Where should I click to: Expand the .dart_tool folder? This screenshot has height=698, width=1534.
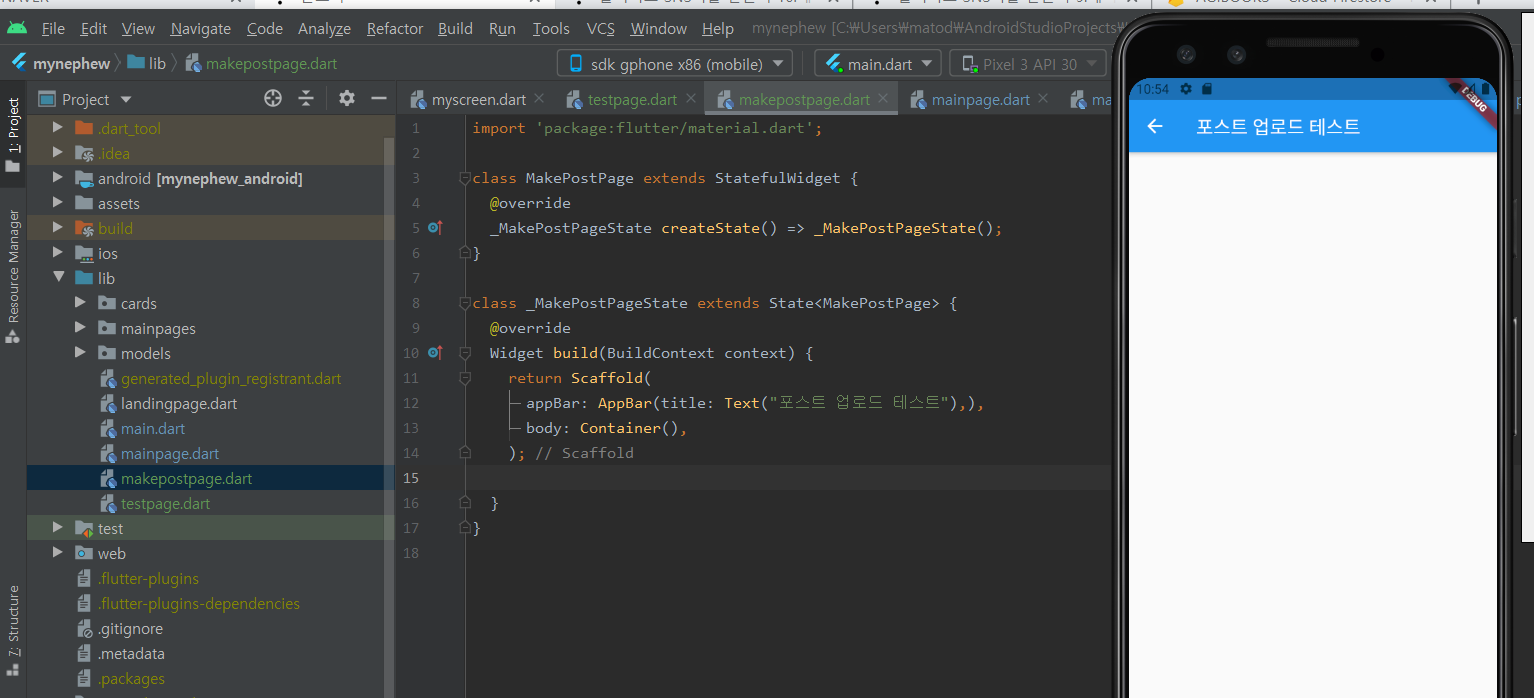pos(57,128)
